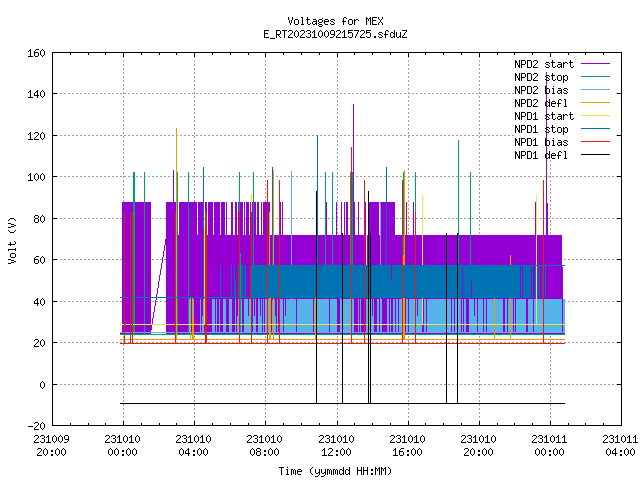Select the 'NPD2 start' legend label
Screen dimensions: 640x480
[x=544, y=64]
